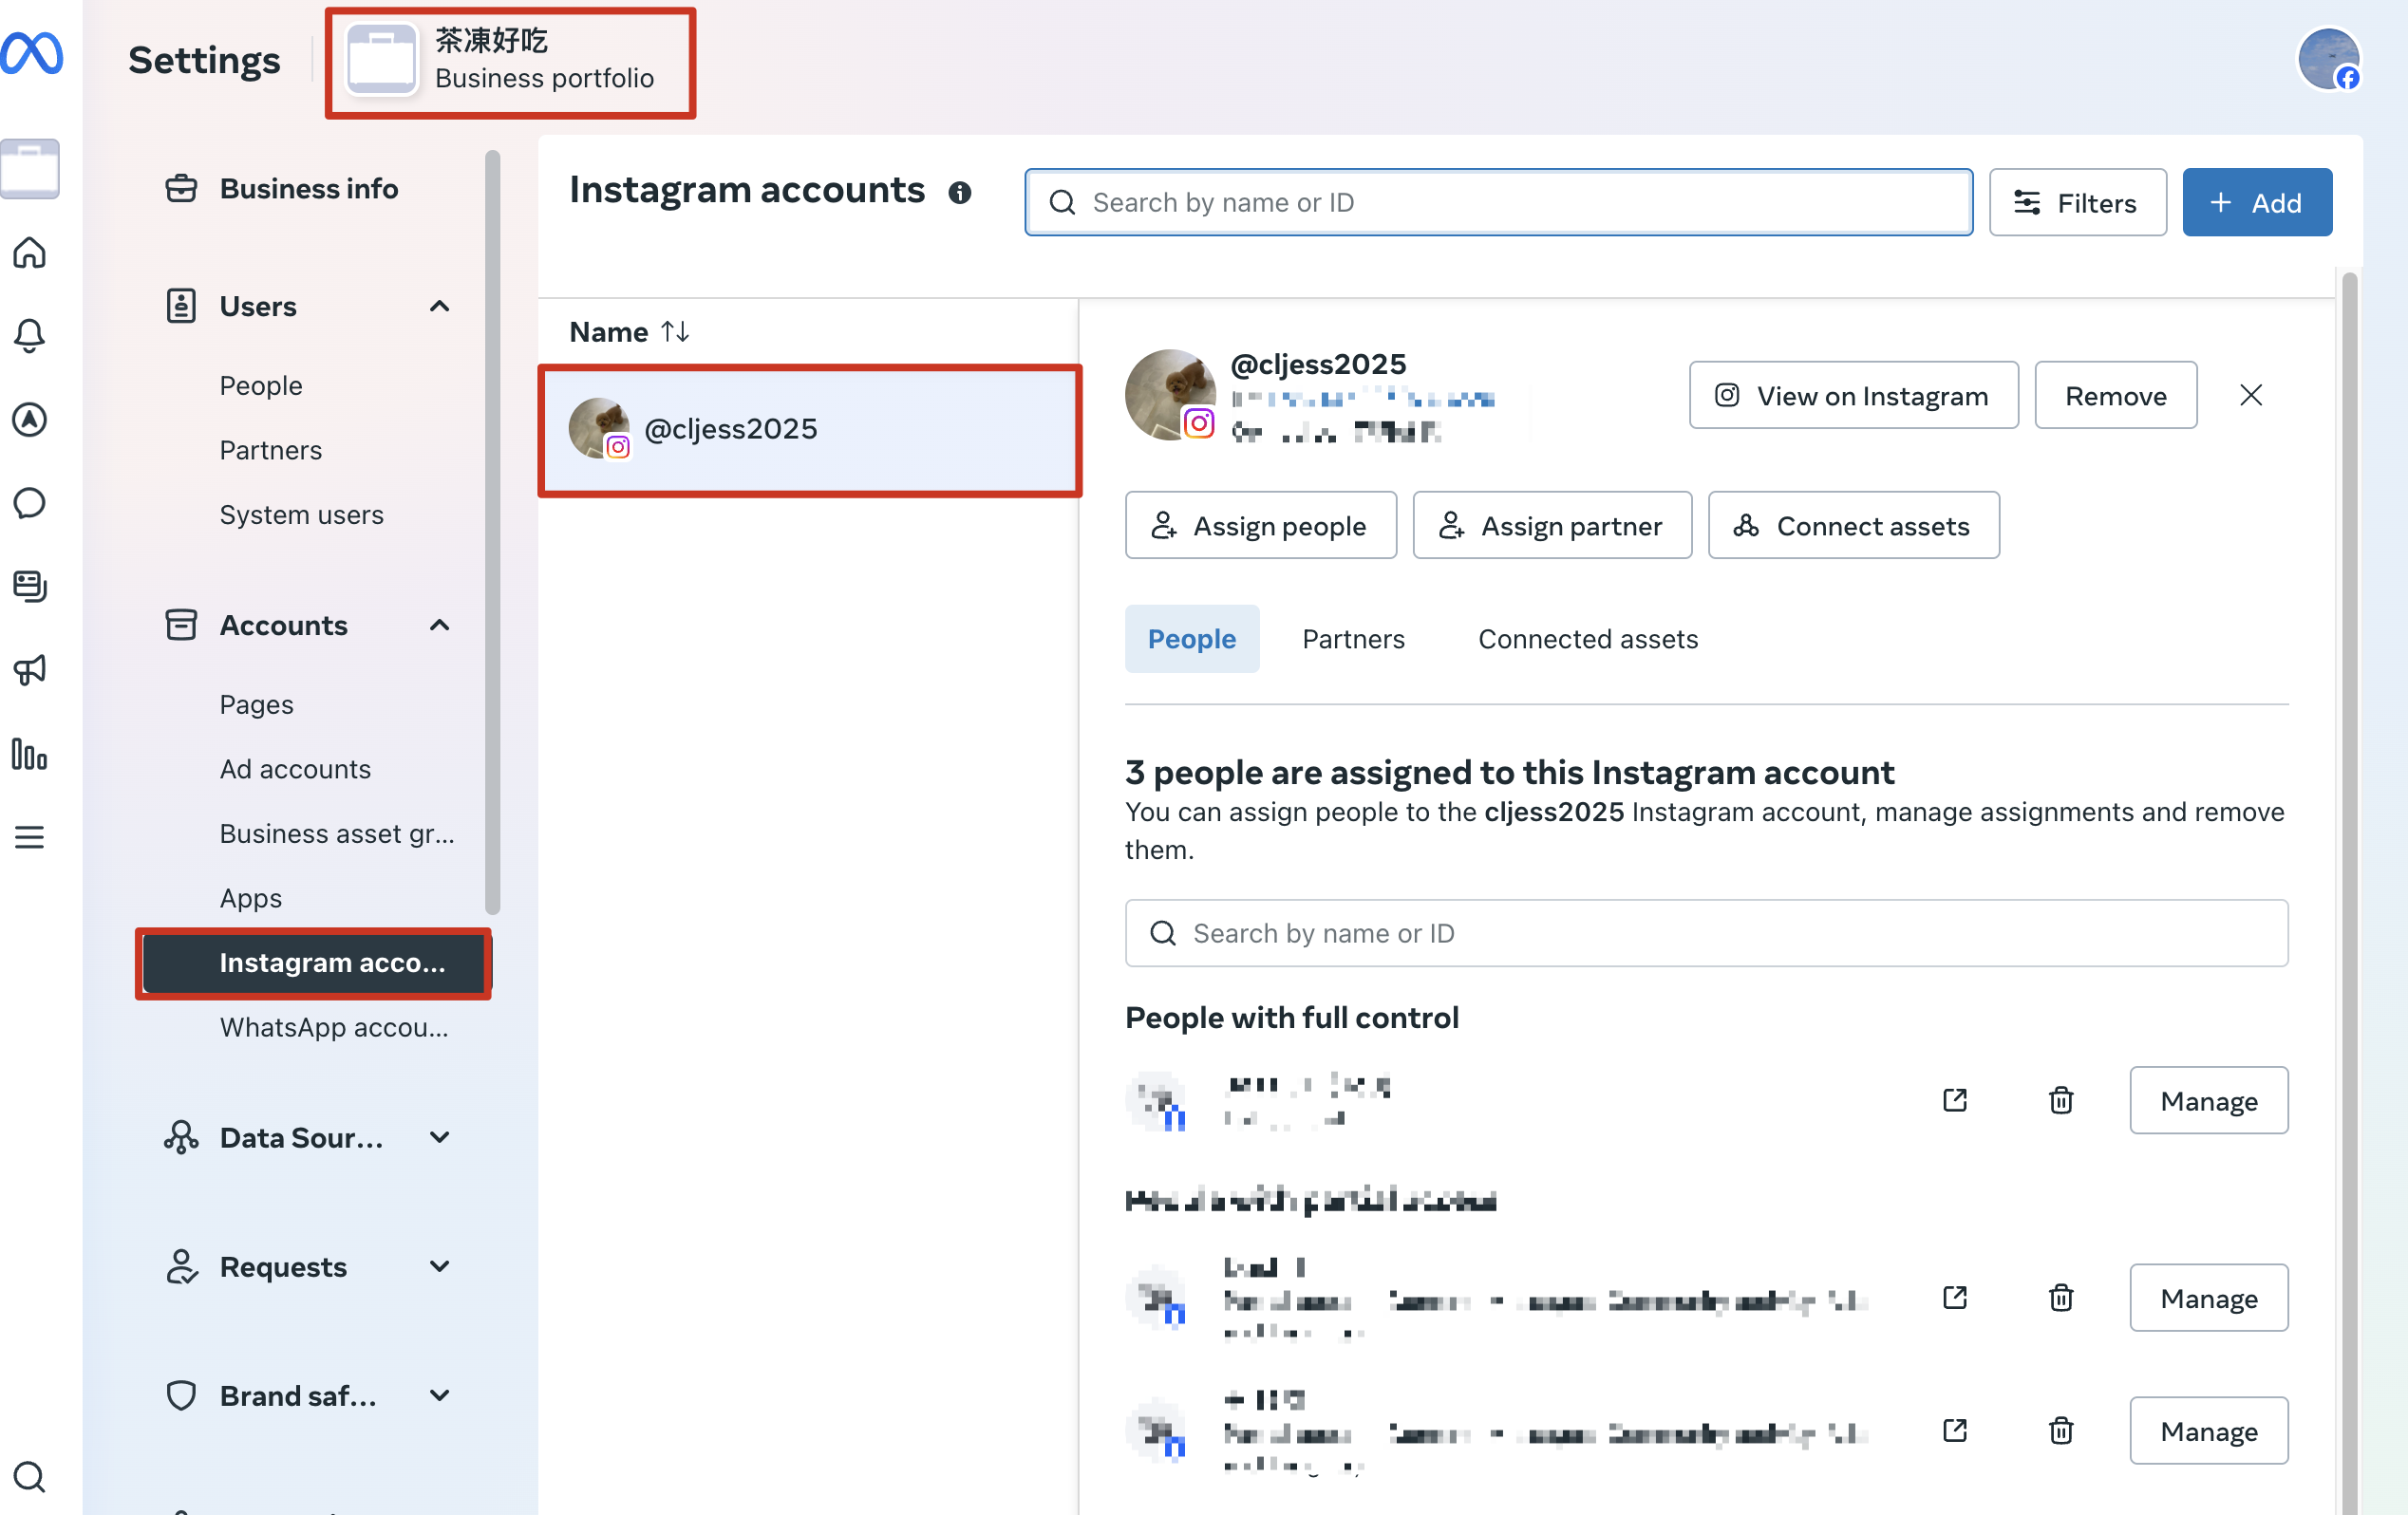
Task: Open external link icon for last listed person
Action: [x=1955, y=1430]
